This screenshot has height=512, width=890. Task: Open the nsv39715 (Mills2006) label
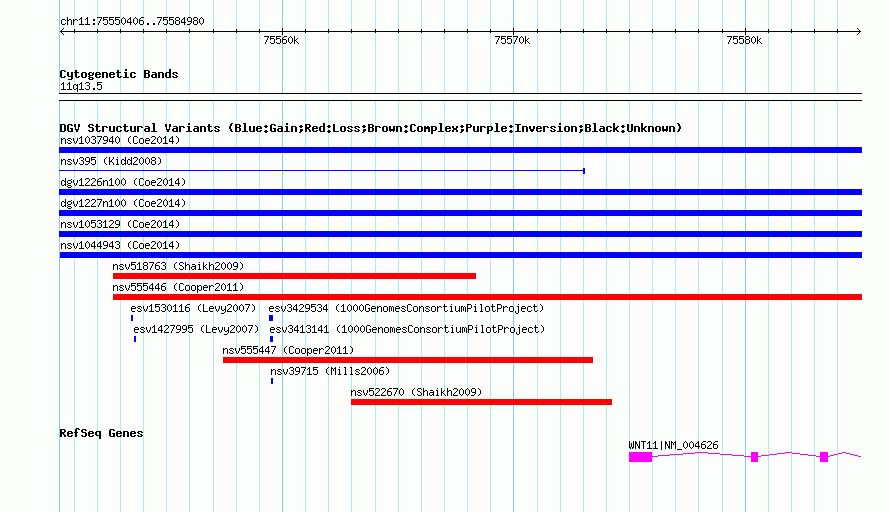[x=330, y=371]
